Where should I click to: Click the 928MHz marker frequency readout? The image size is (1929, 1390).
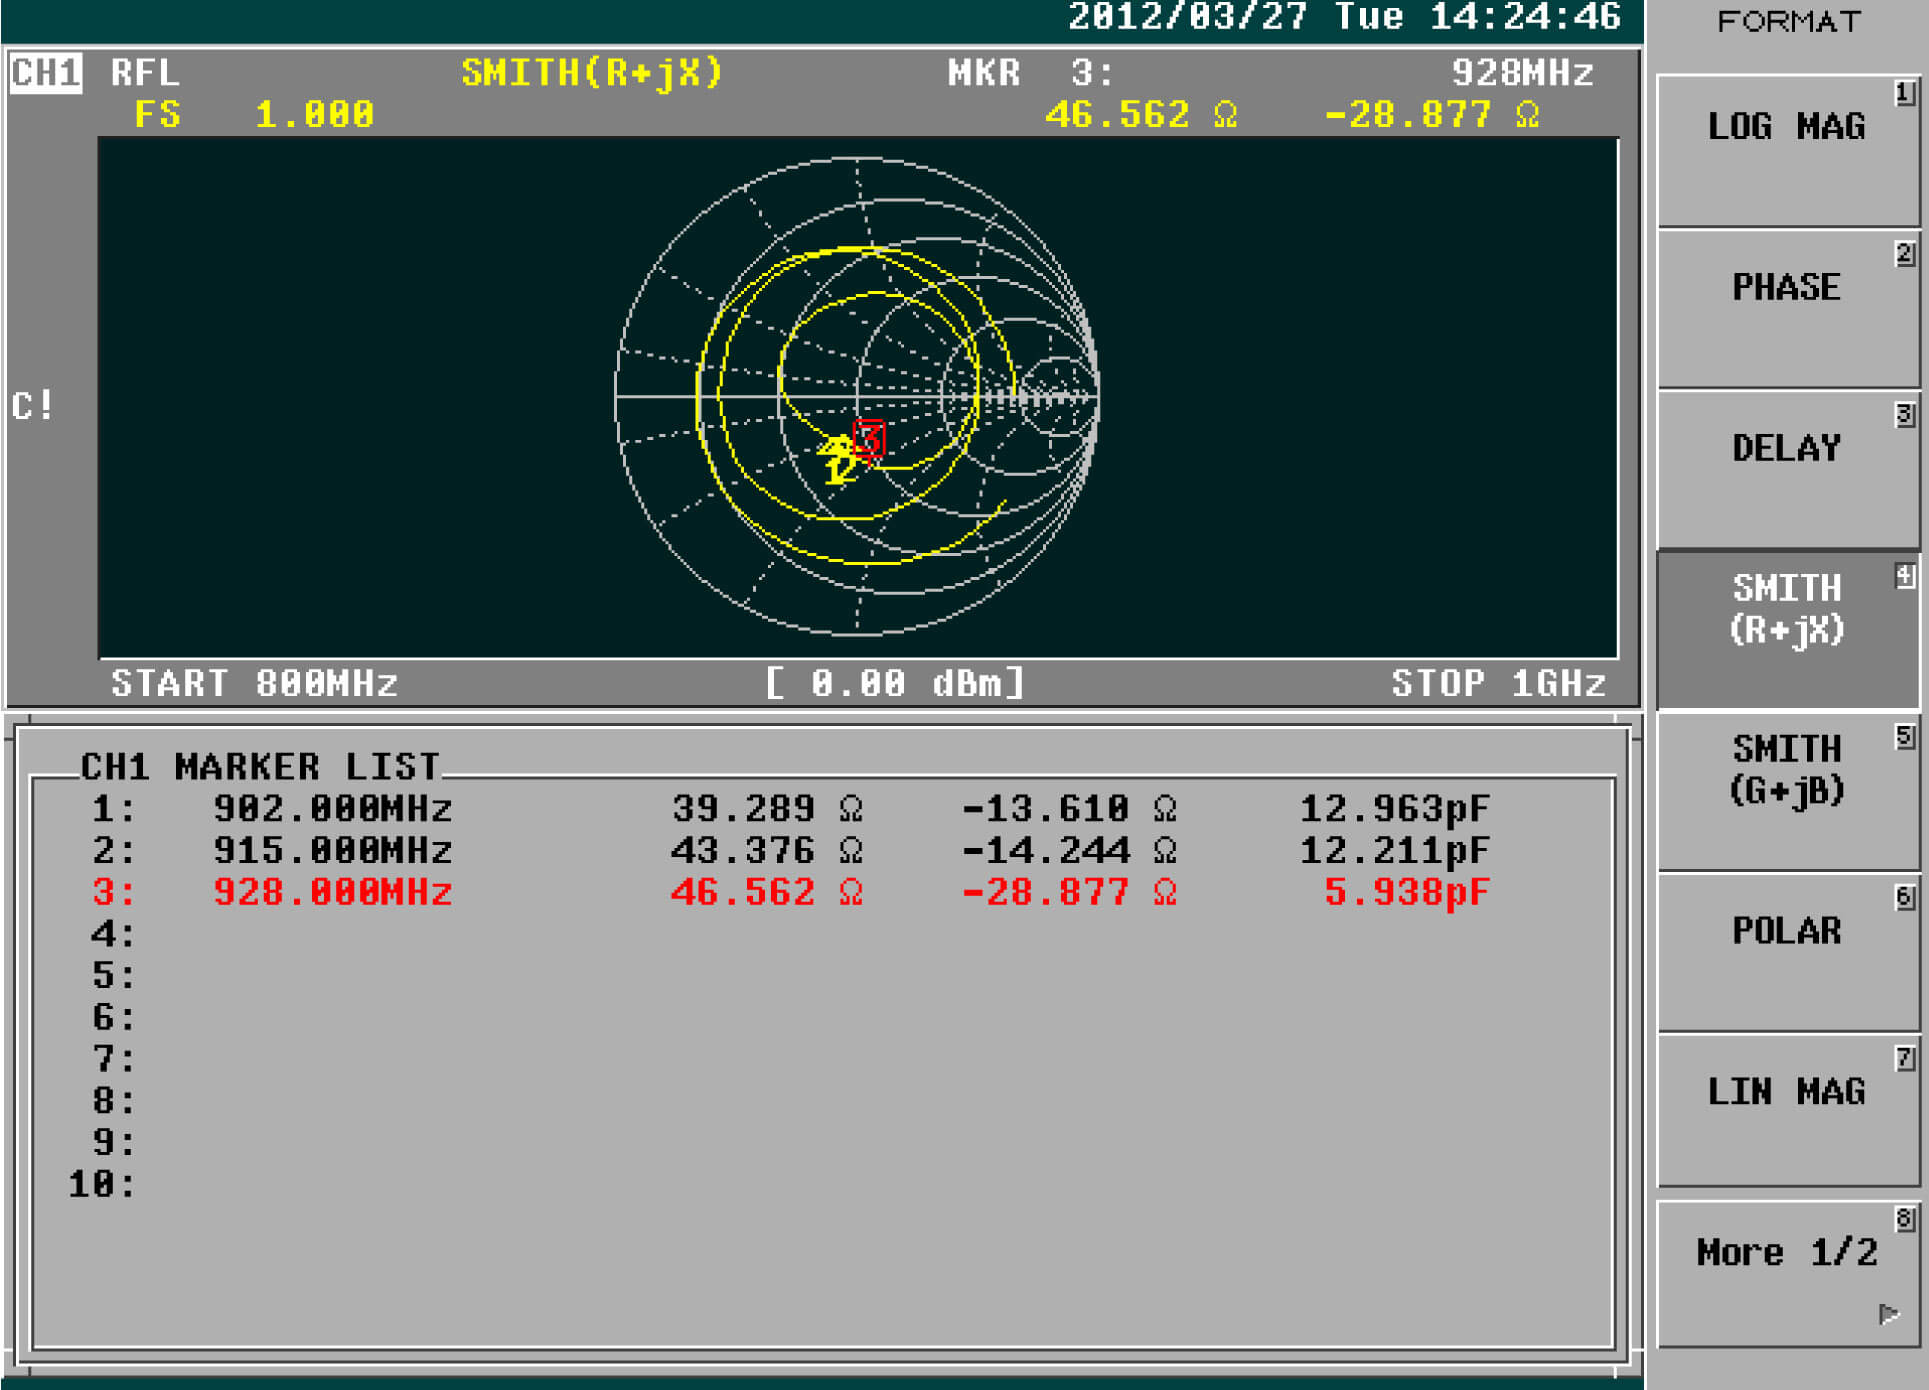(x=1522, y=73)
